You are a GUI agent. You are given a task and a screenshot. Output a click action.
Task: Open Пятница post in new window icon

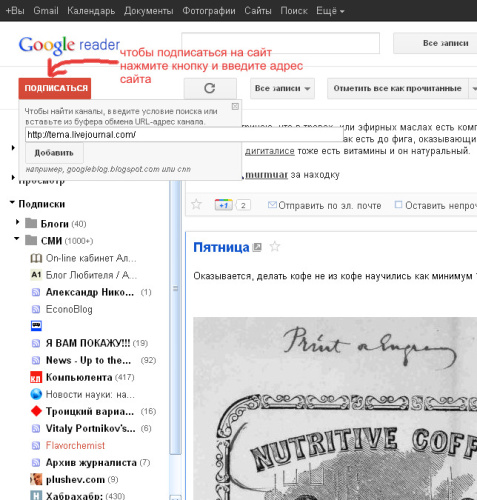[x=257, y=247]
